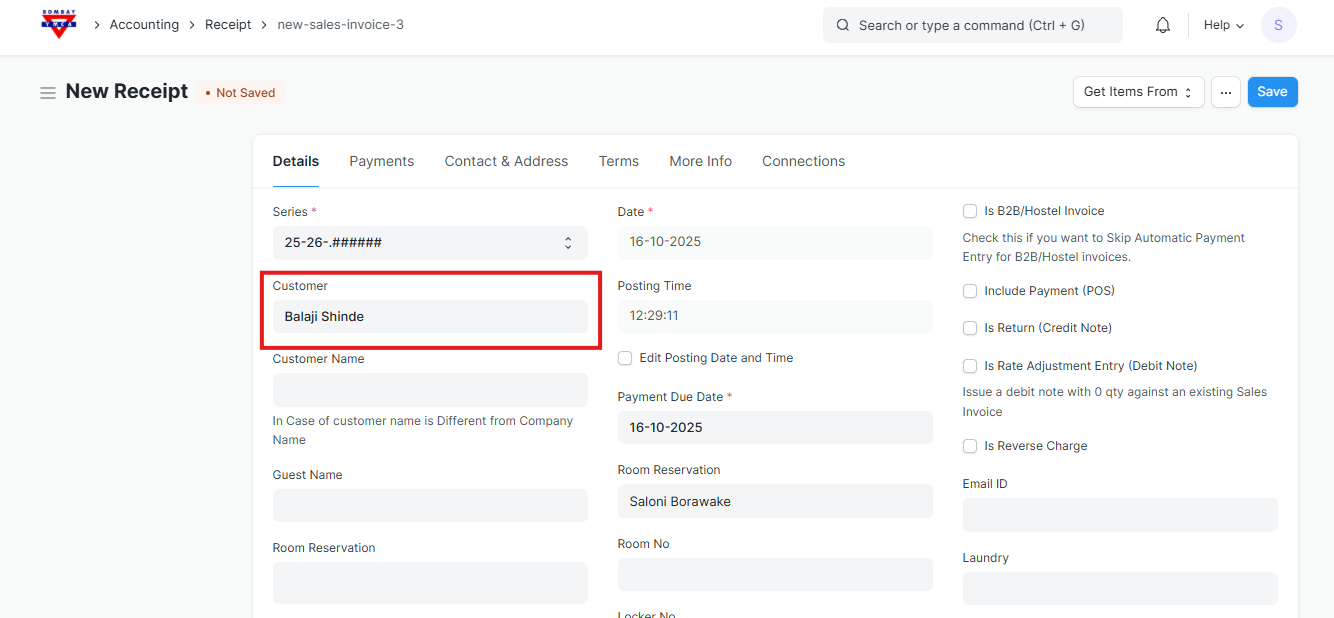Toggle the sidebar hamburger menu icon
Viewport: 1334px width, 618px height.
click(47, 93)
